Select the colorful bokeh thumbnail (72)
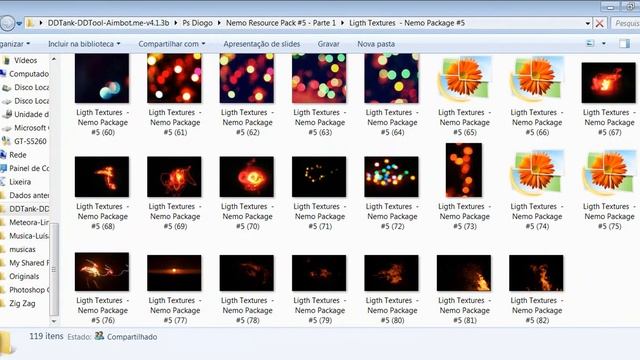Screen dimensions: 640x360 (x=391, y=177)
